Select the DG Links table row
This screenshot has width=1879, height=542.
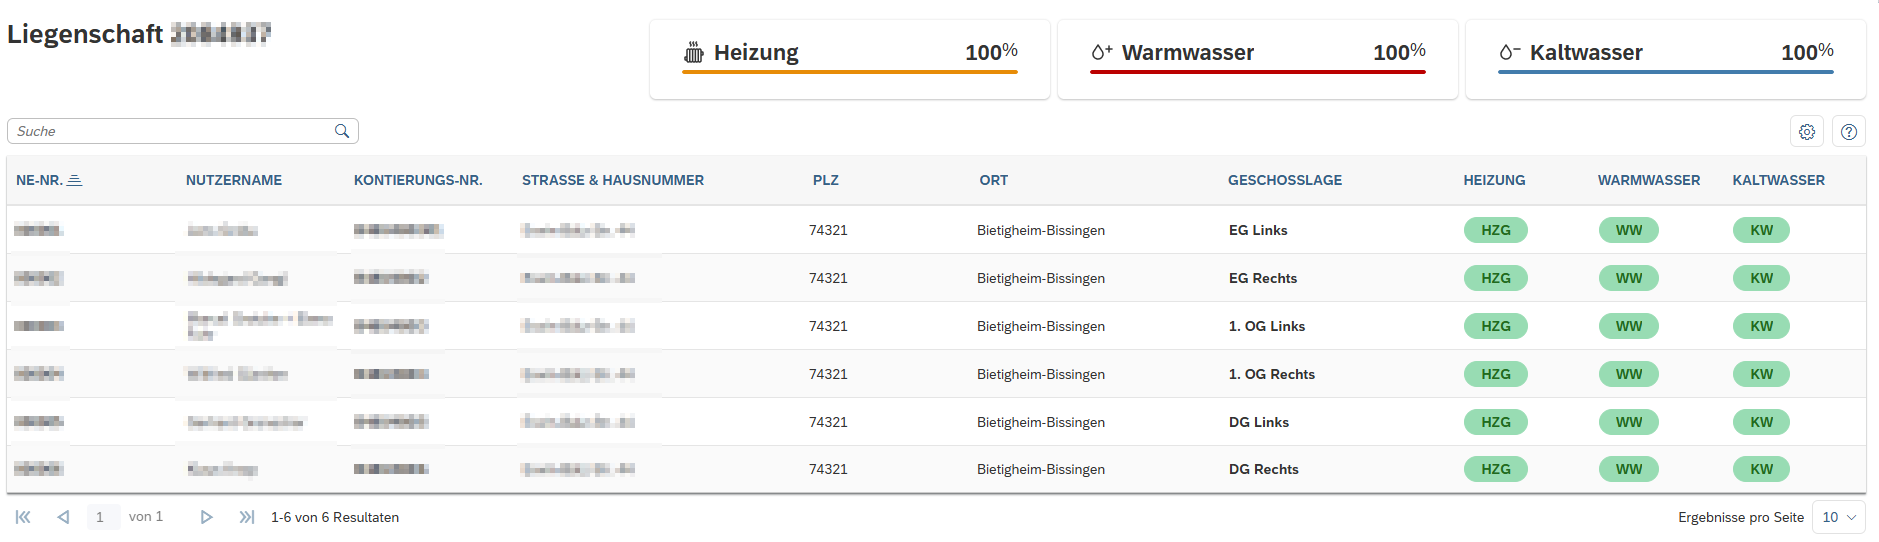click(1040, 422)
